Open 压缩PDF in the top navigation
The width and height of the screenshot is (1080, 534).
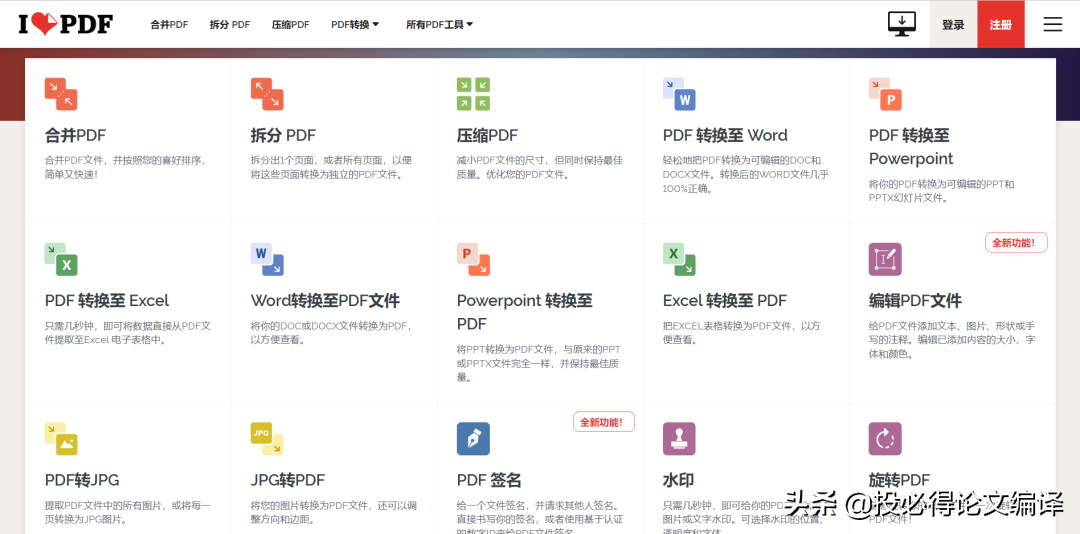pos(291,25)
